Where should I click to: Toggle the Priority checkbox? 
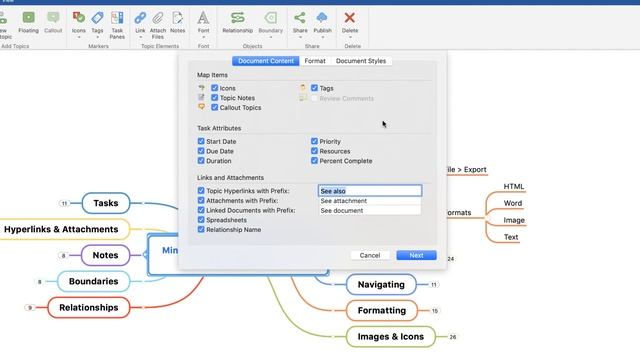[314, 141]
